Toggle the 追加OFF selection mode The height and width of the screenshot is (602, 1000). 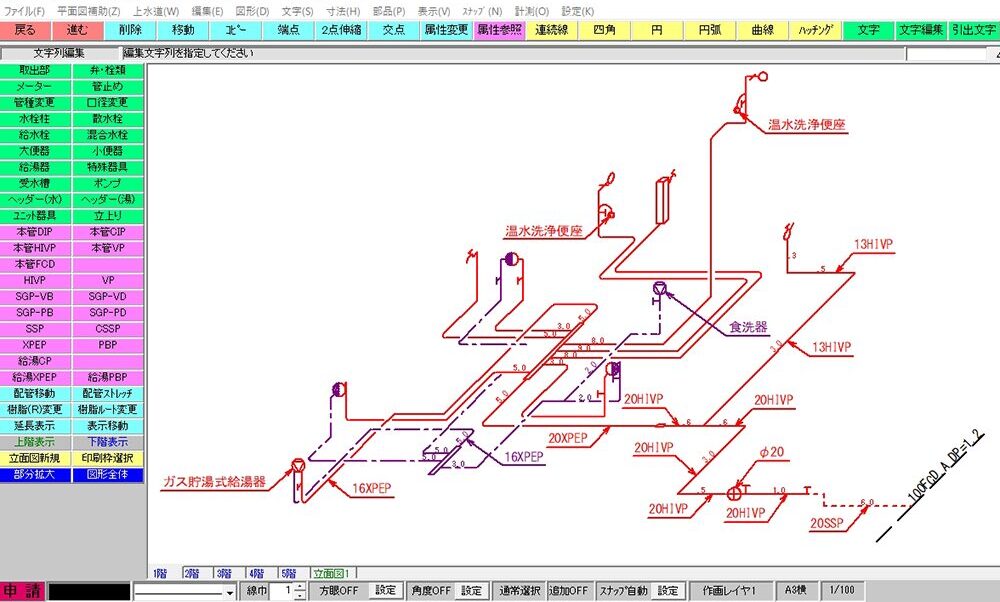tap(569, 591)
